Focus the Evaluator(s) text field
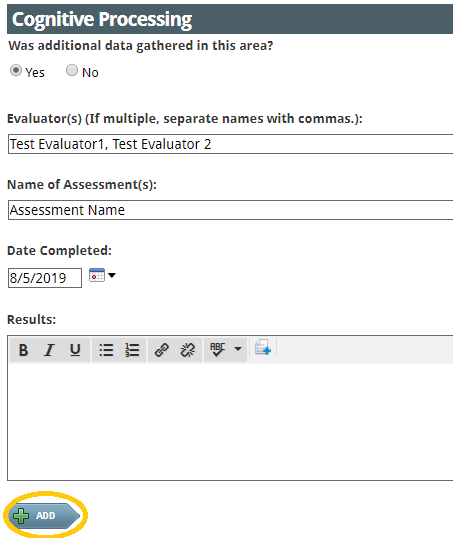Screen dimensions: 453x538 tap(231, 144)
